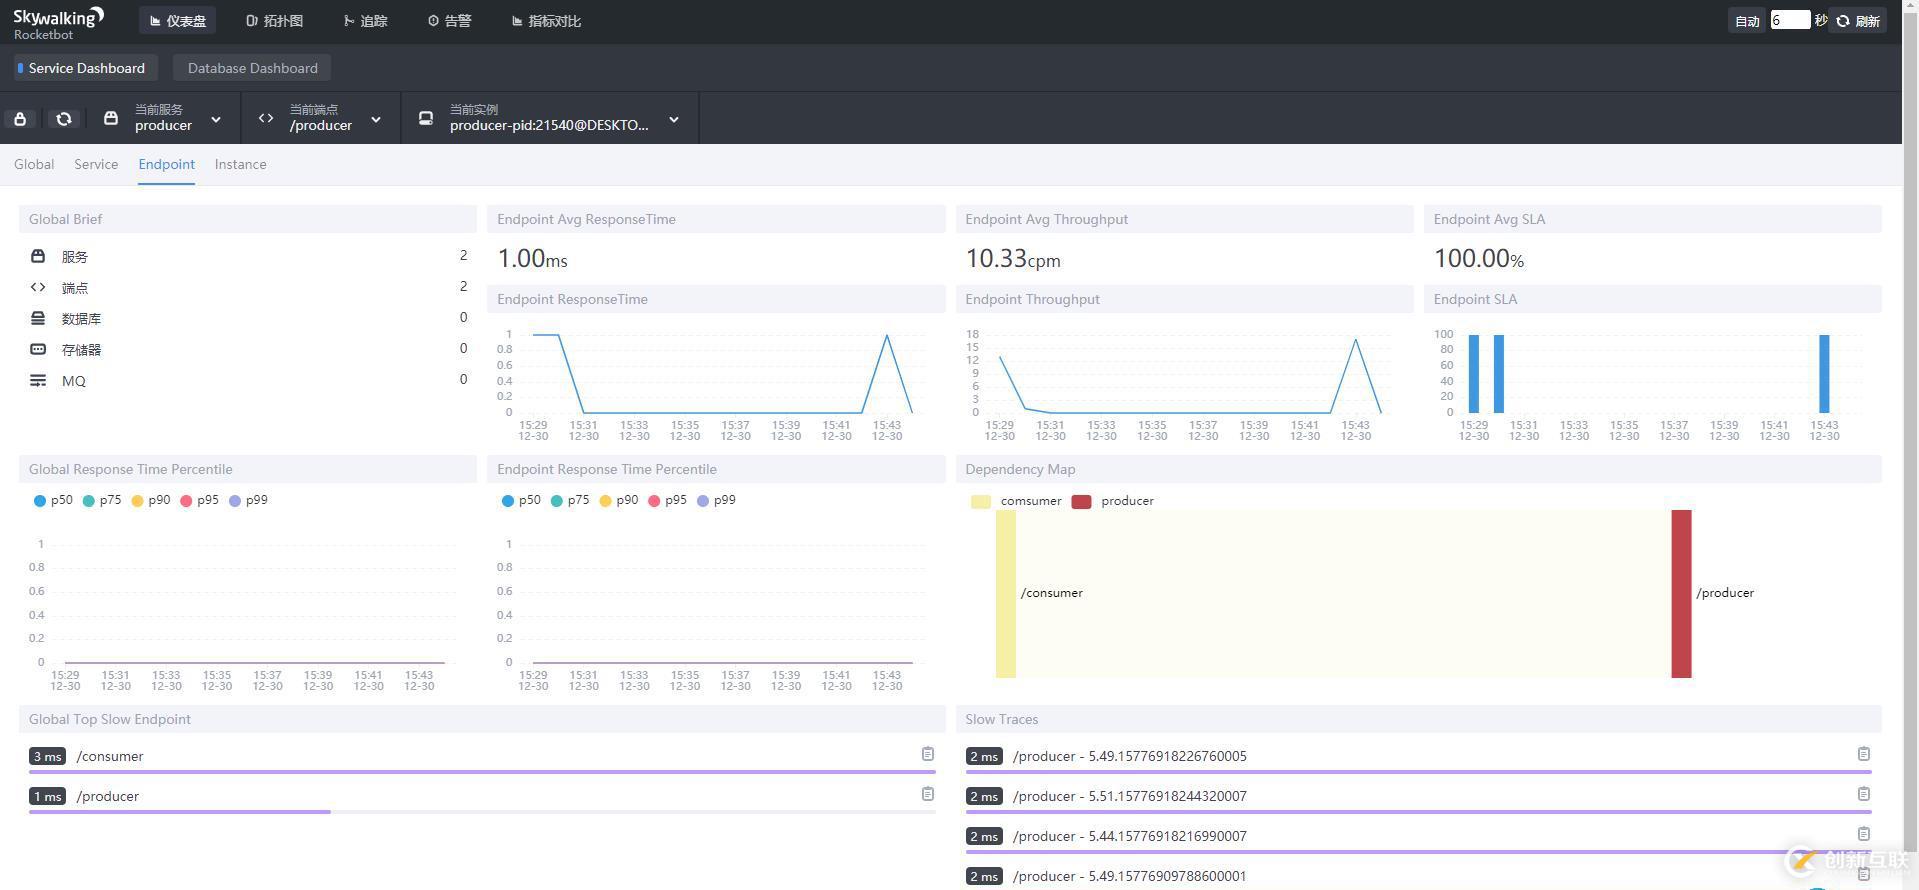Click the refresh button at top right
Viewport: 1919px width, 890px height.
[1859, 21]
